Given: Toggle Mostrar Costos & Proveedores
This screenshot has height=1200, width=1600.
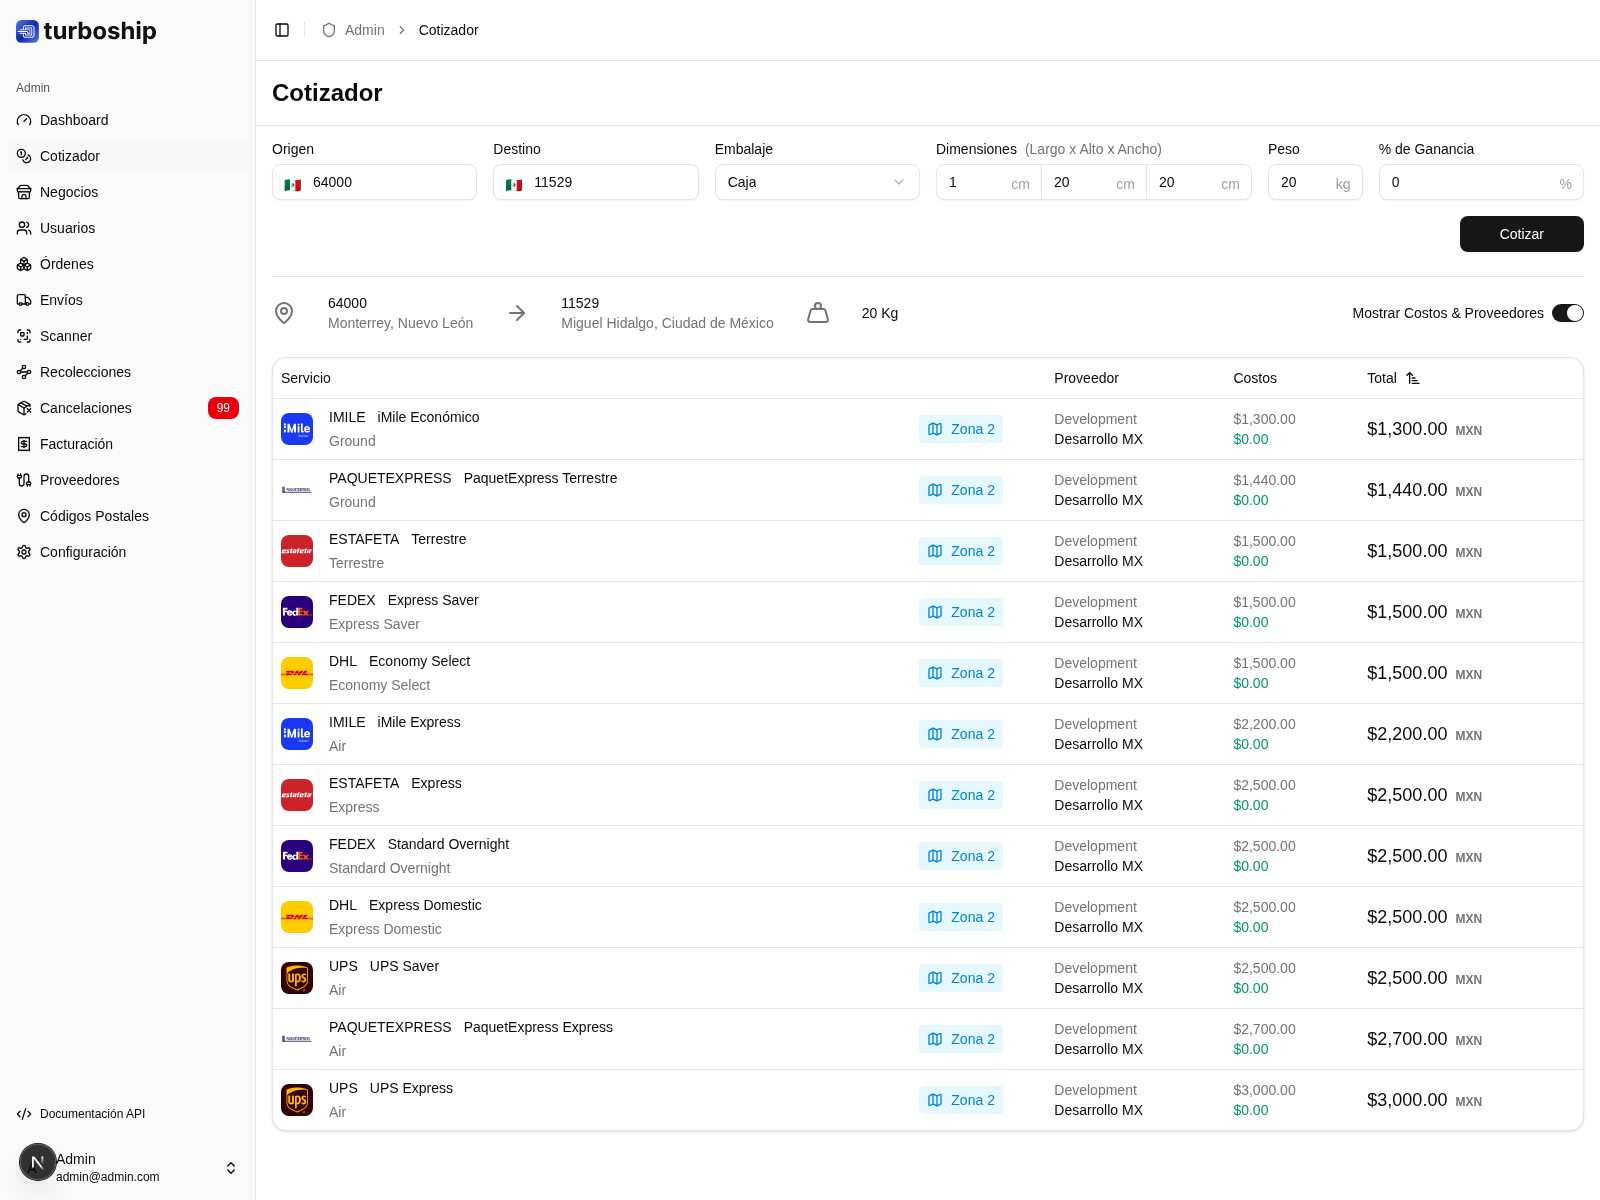Looking at the screenshot, I should pos(1568,313).
